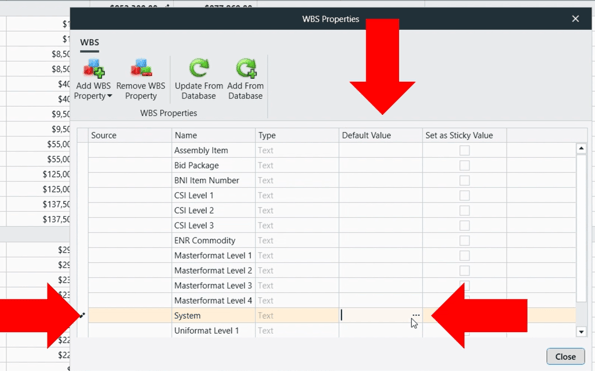The width and height of the screenshot is (595, 371).
Task: Select the Uniformat Level 1 name cell
Action: 214,330
